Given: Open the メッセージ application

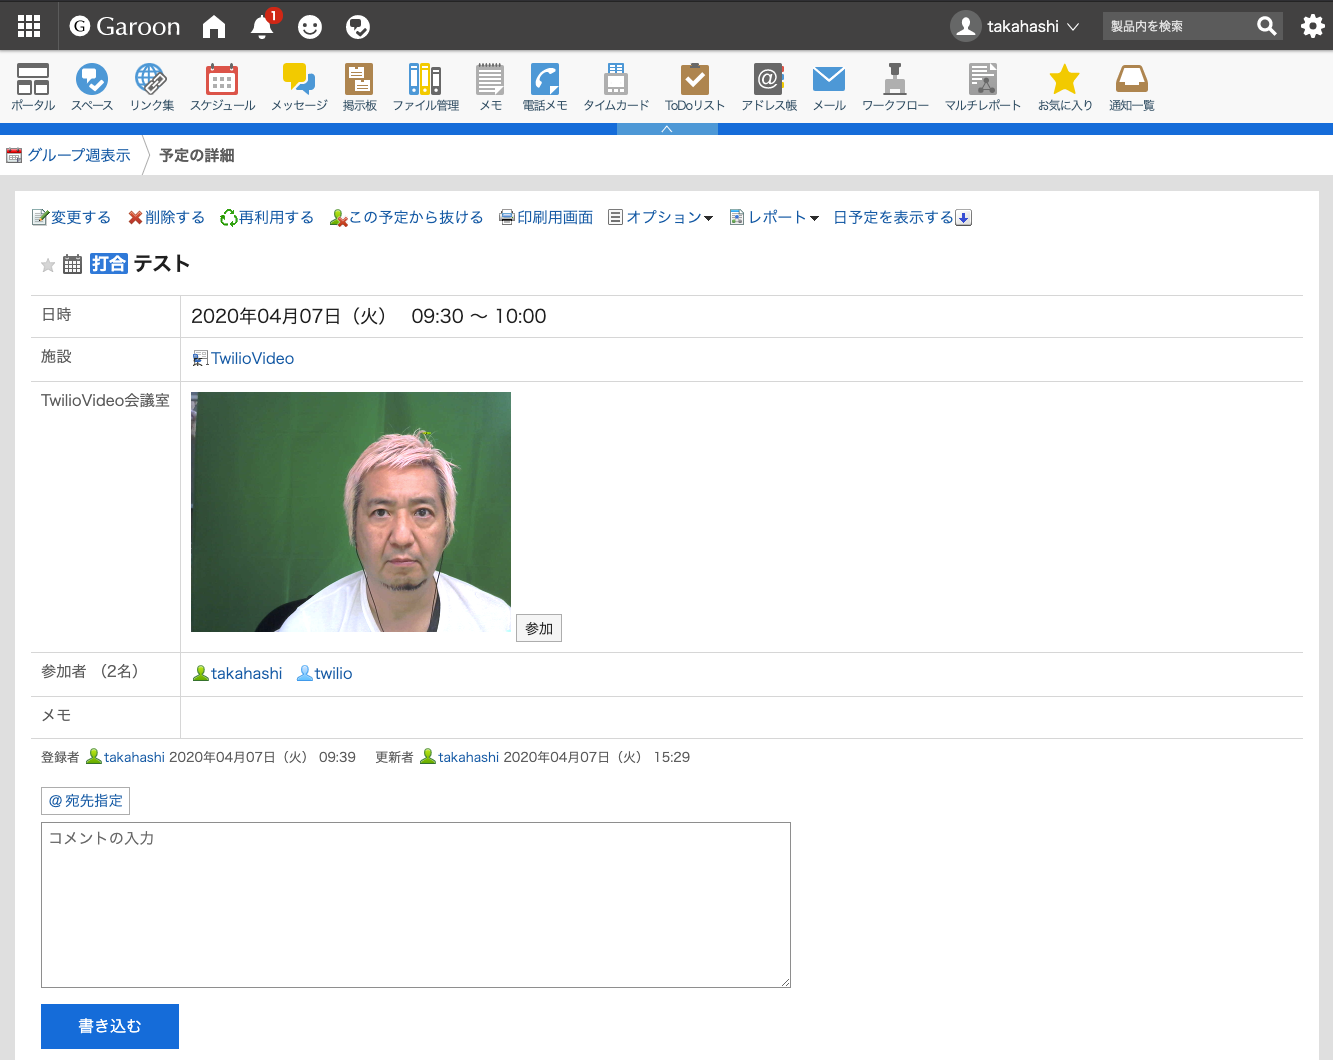Looking at the screenshot, I should [299, 87].
